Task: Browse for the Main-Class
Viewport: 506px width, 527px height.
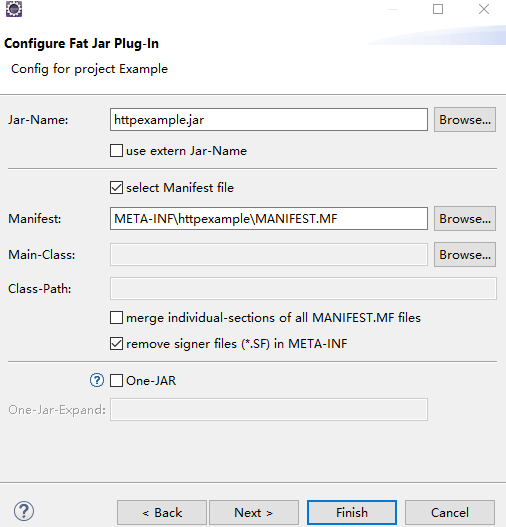Action: tap(465, 254)
